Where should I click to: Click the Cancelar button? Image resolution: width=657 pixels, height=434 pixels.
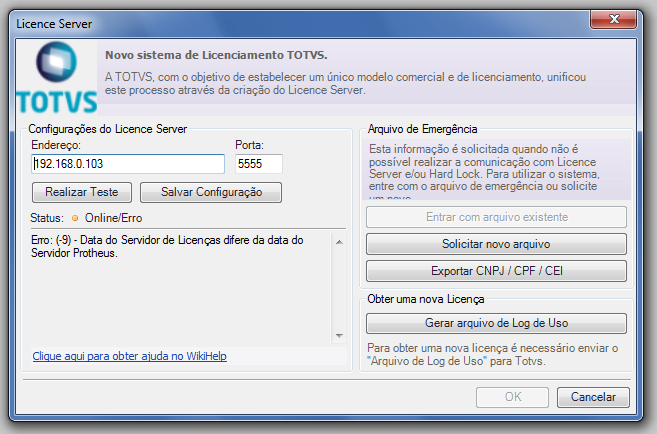[x=593, y=397]
